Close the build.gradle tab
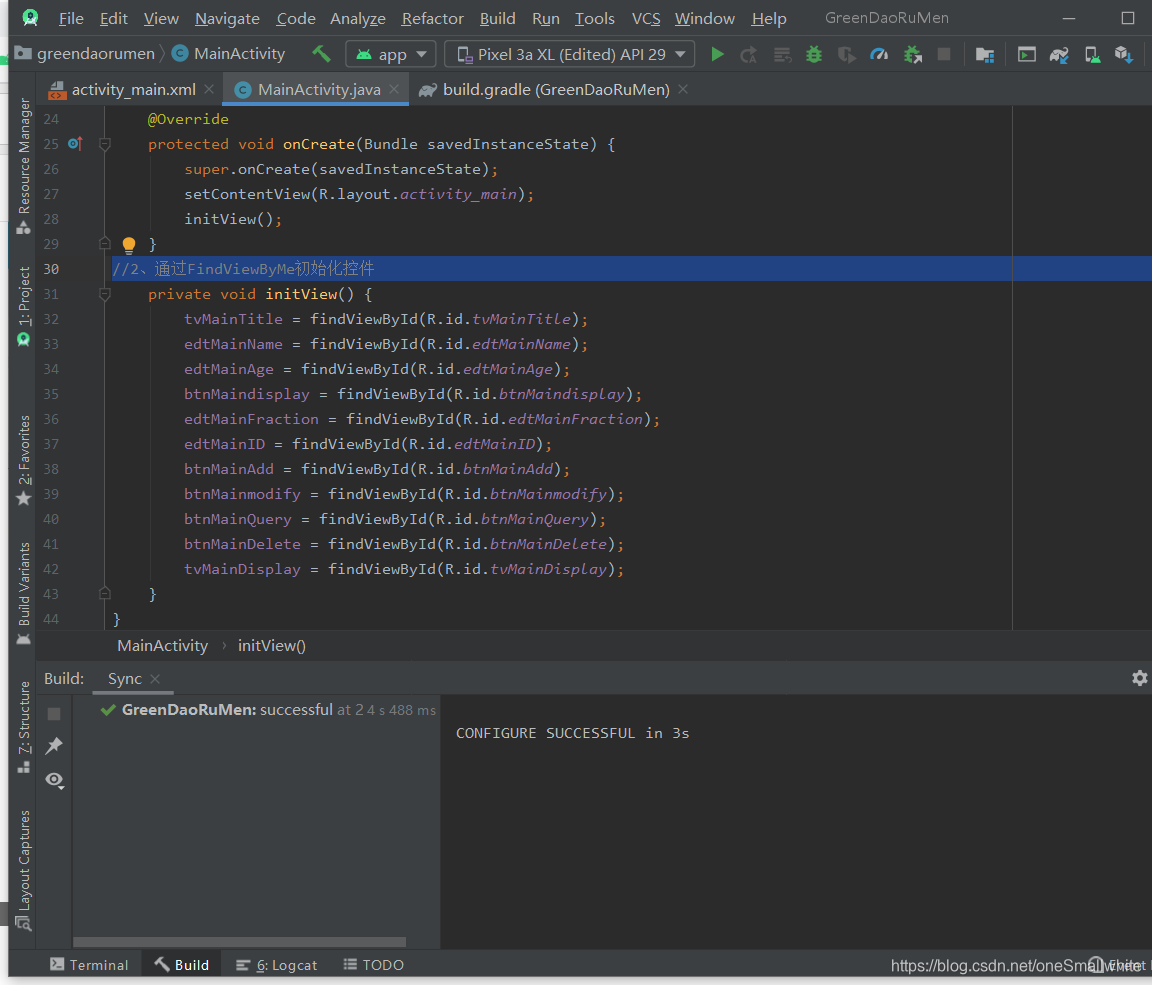Screen dimensions: 1152x985 tap(683, 90)
